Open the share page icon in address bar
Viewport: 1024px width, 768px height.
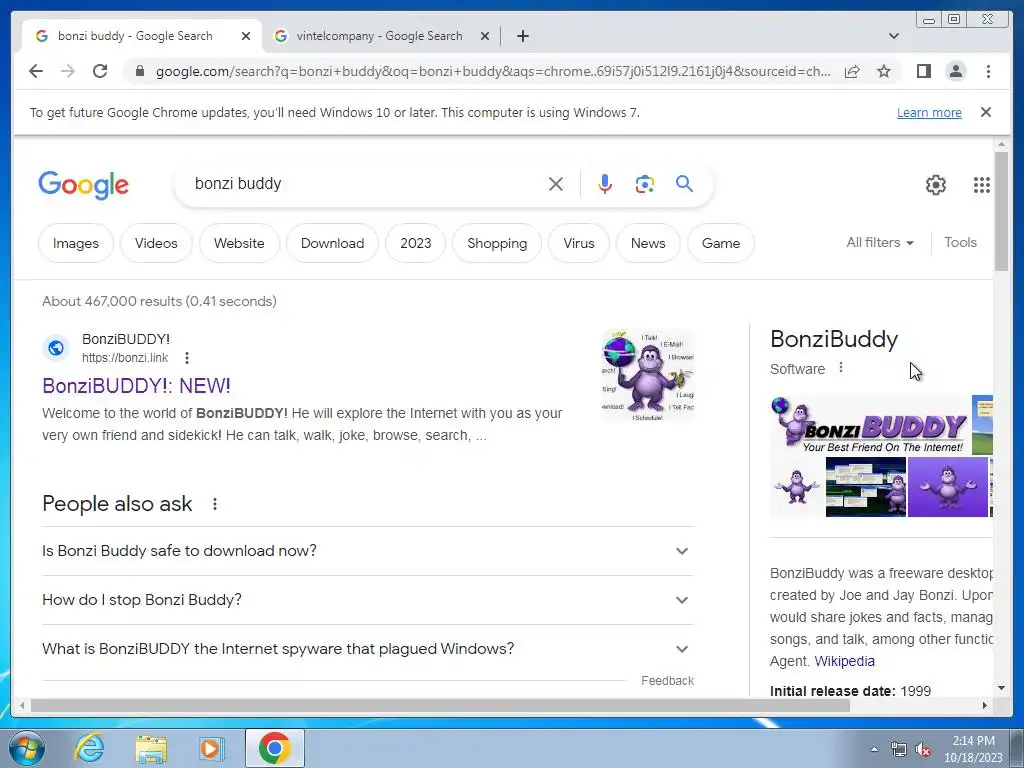click(x=852, y=71)
